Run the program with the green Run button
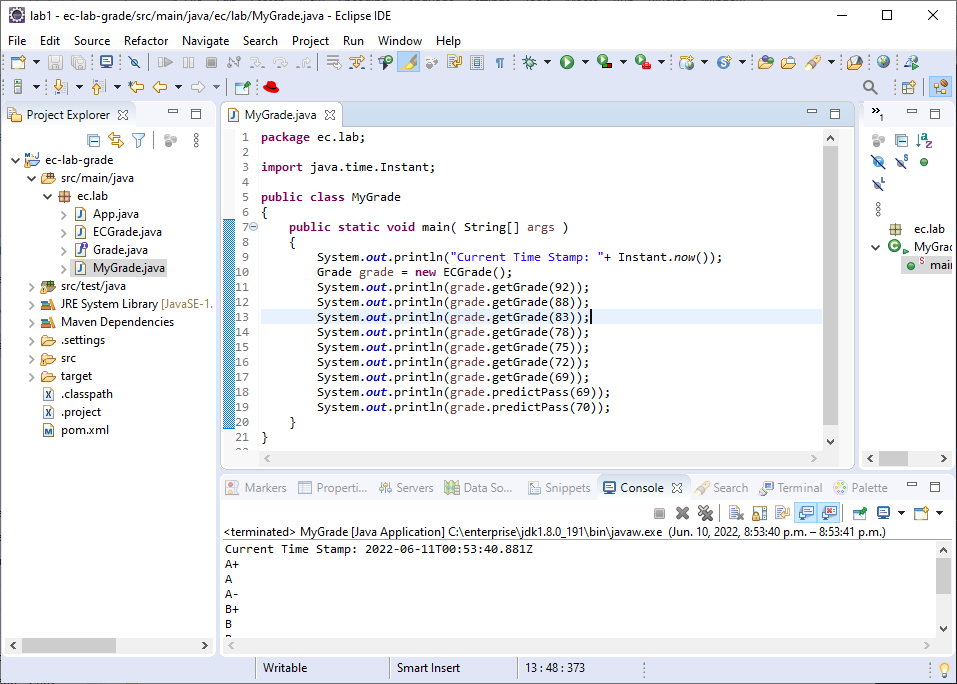 coord(567,62)
